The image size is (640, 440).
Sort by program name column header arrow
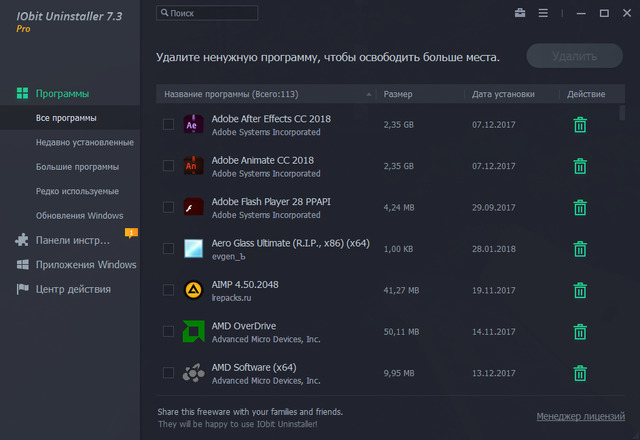click(369, 95)
